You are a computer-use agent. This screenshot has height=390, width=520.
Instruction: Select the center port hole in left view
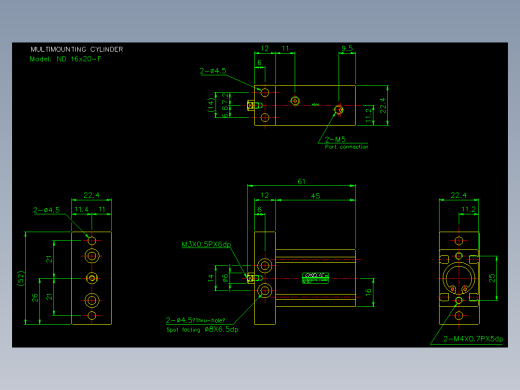tap(92, 278)
